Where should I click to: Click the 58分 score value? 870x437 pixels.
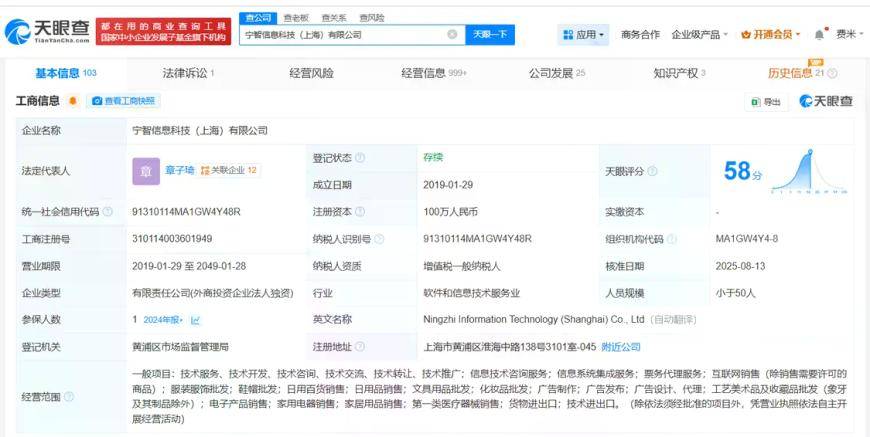click(x=742, y=171)
